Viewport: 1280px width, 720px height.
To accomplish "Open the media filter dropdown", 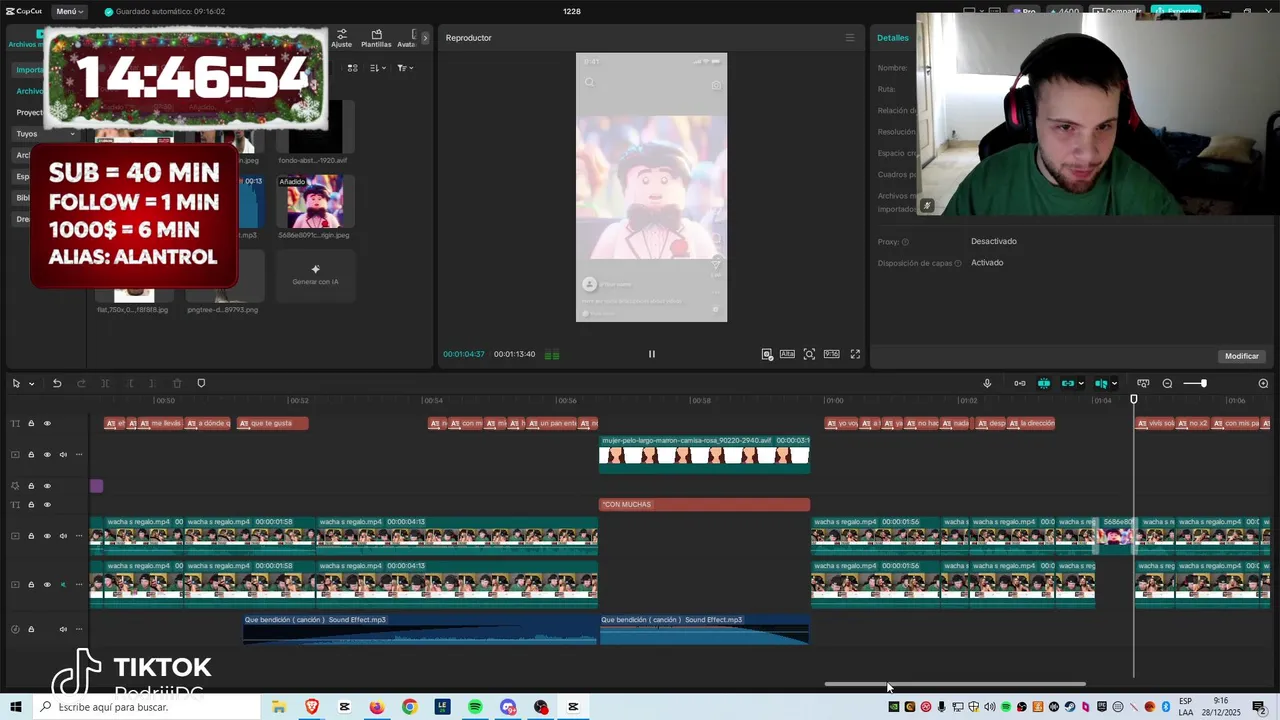I will point(404,68).
